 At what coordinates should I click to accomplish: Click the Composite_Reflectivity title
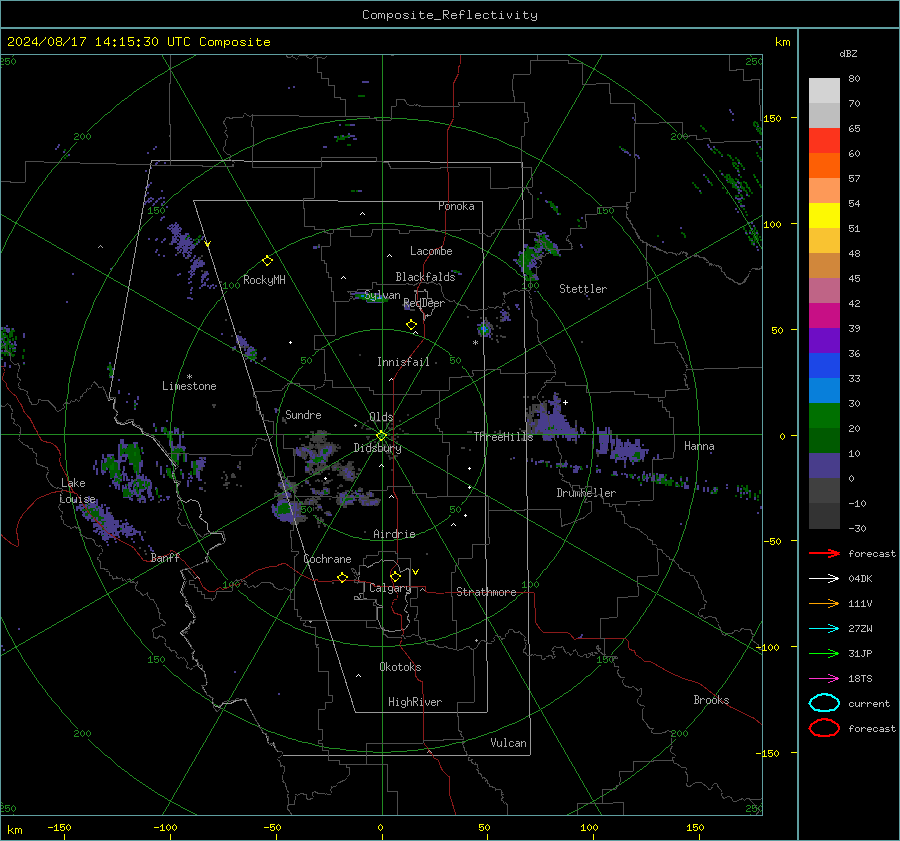coord(450,15)
